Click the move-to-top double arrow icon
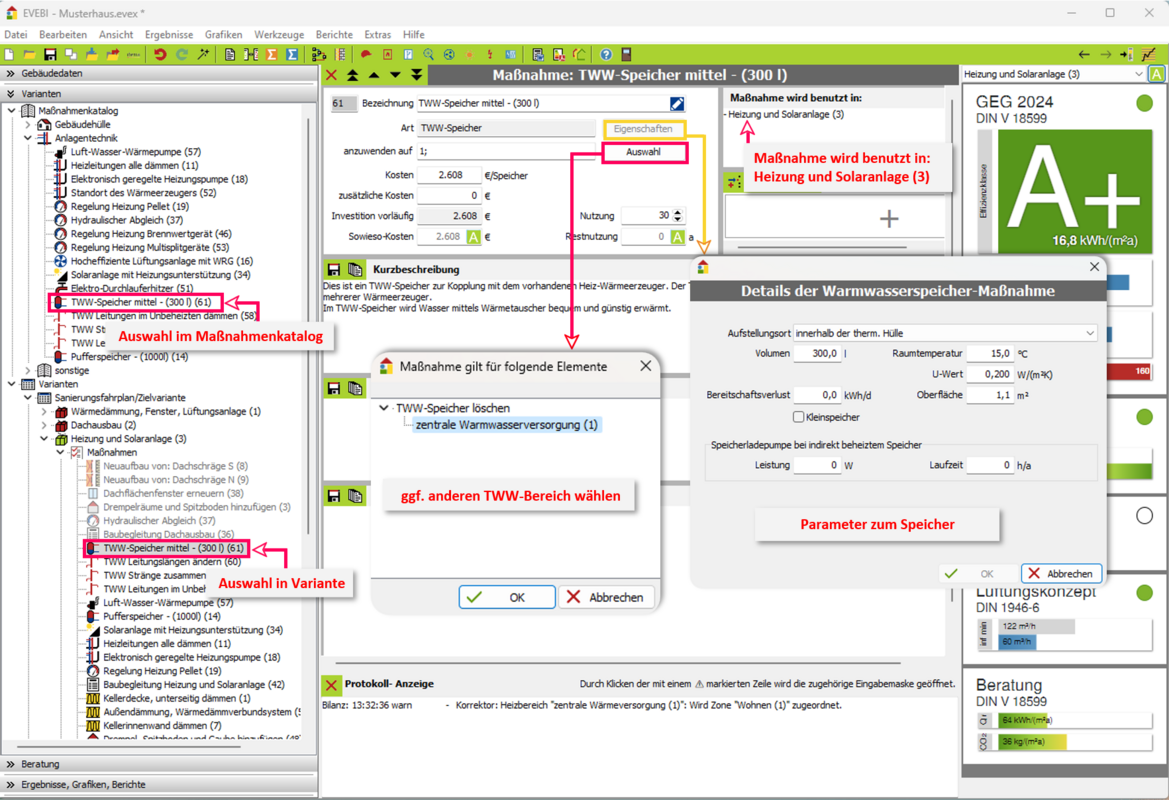 352,76
